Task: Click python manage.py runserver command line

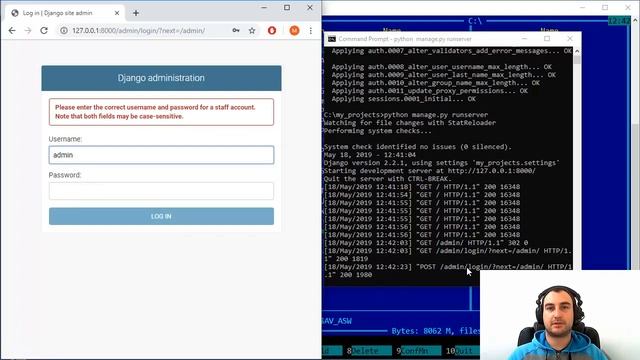Action: pyautogui.click(x=406, y=115)
